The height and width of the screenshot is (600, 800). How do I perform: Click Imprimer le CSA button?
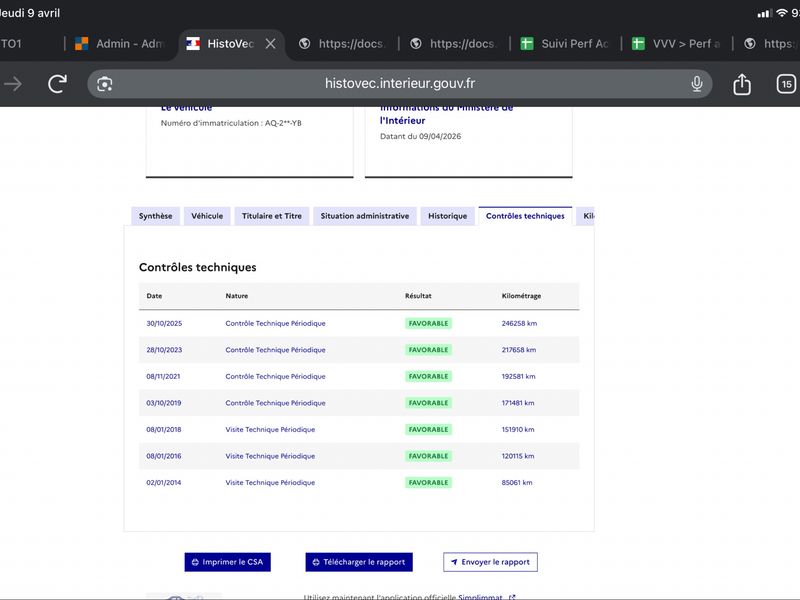228,562
